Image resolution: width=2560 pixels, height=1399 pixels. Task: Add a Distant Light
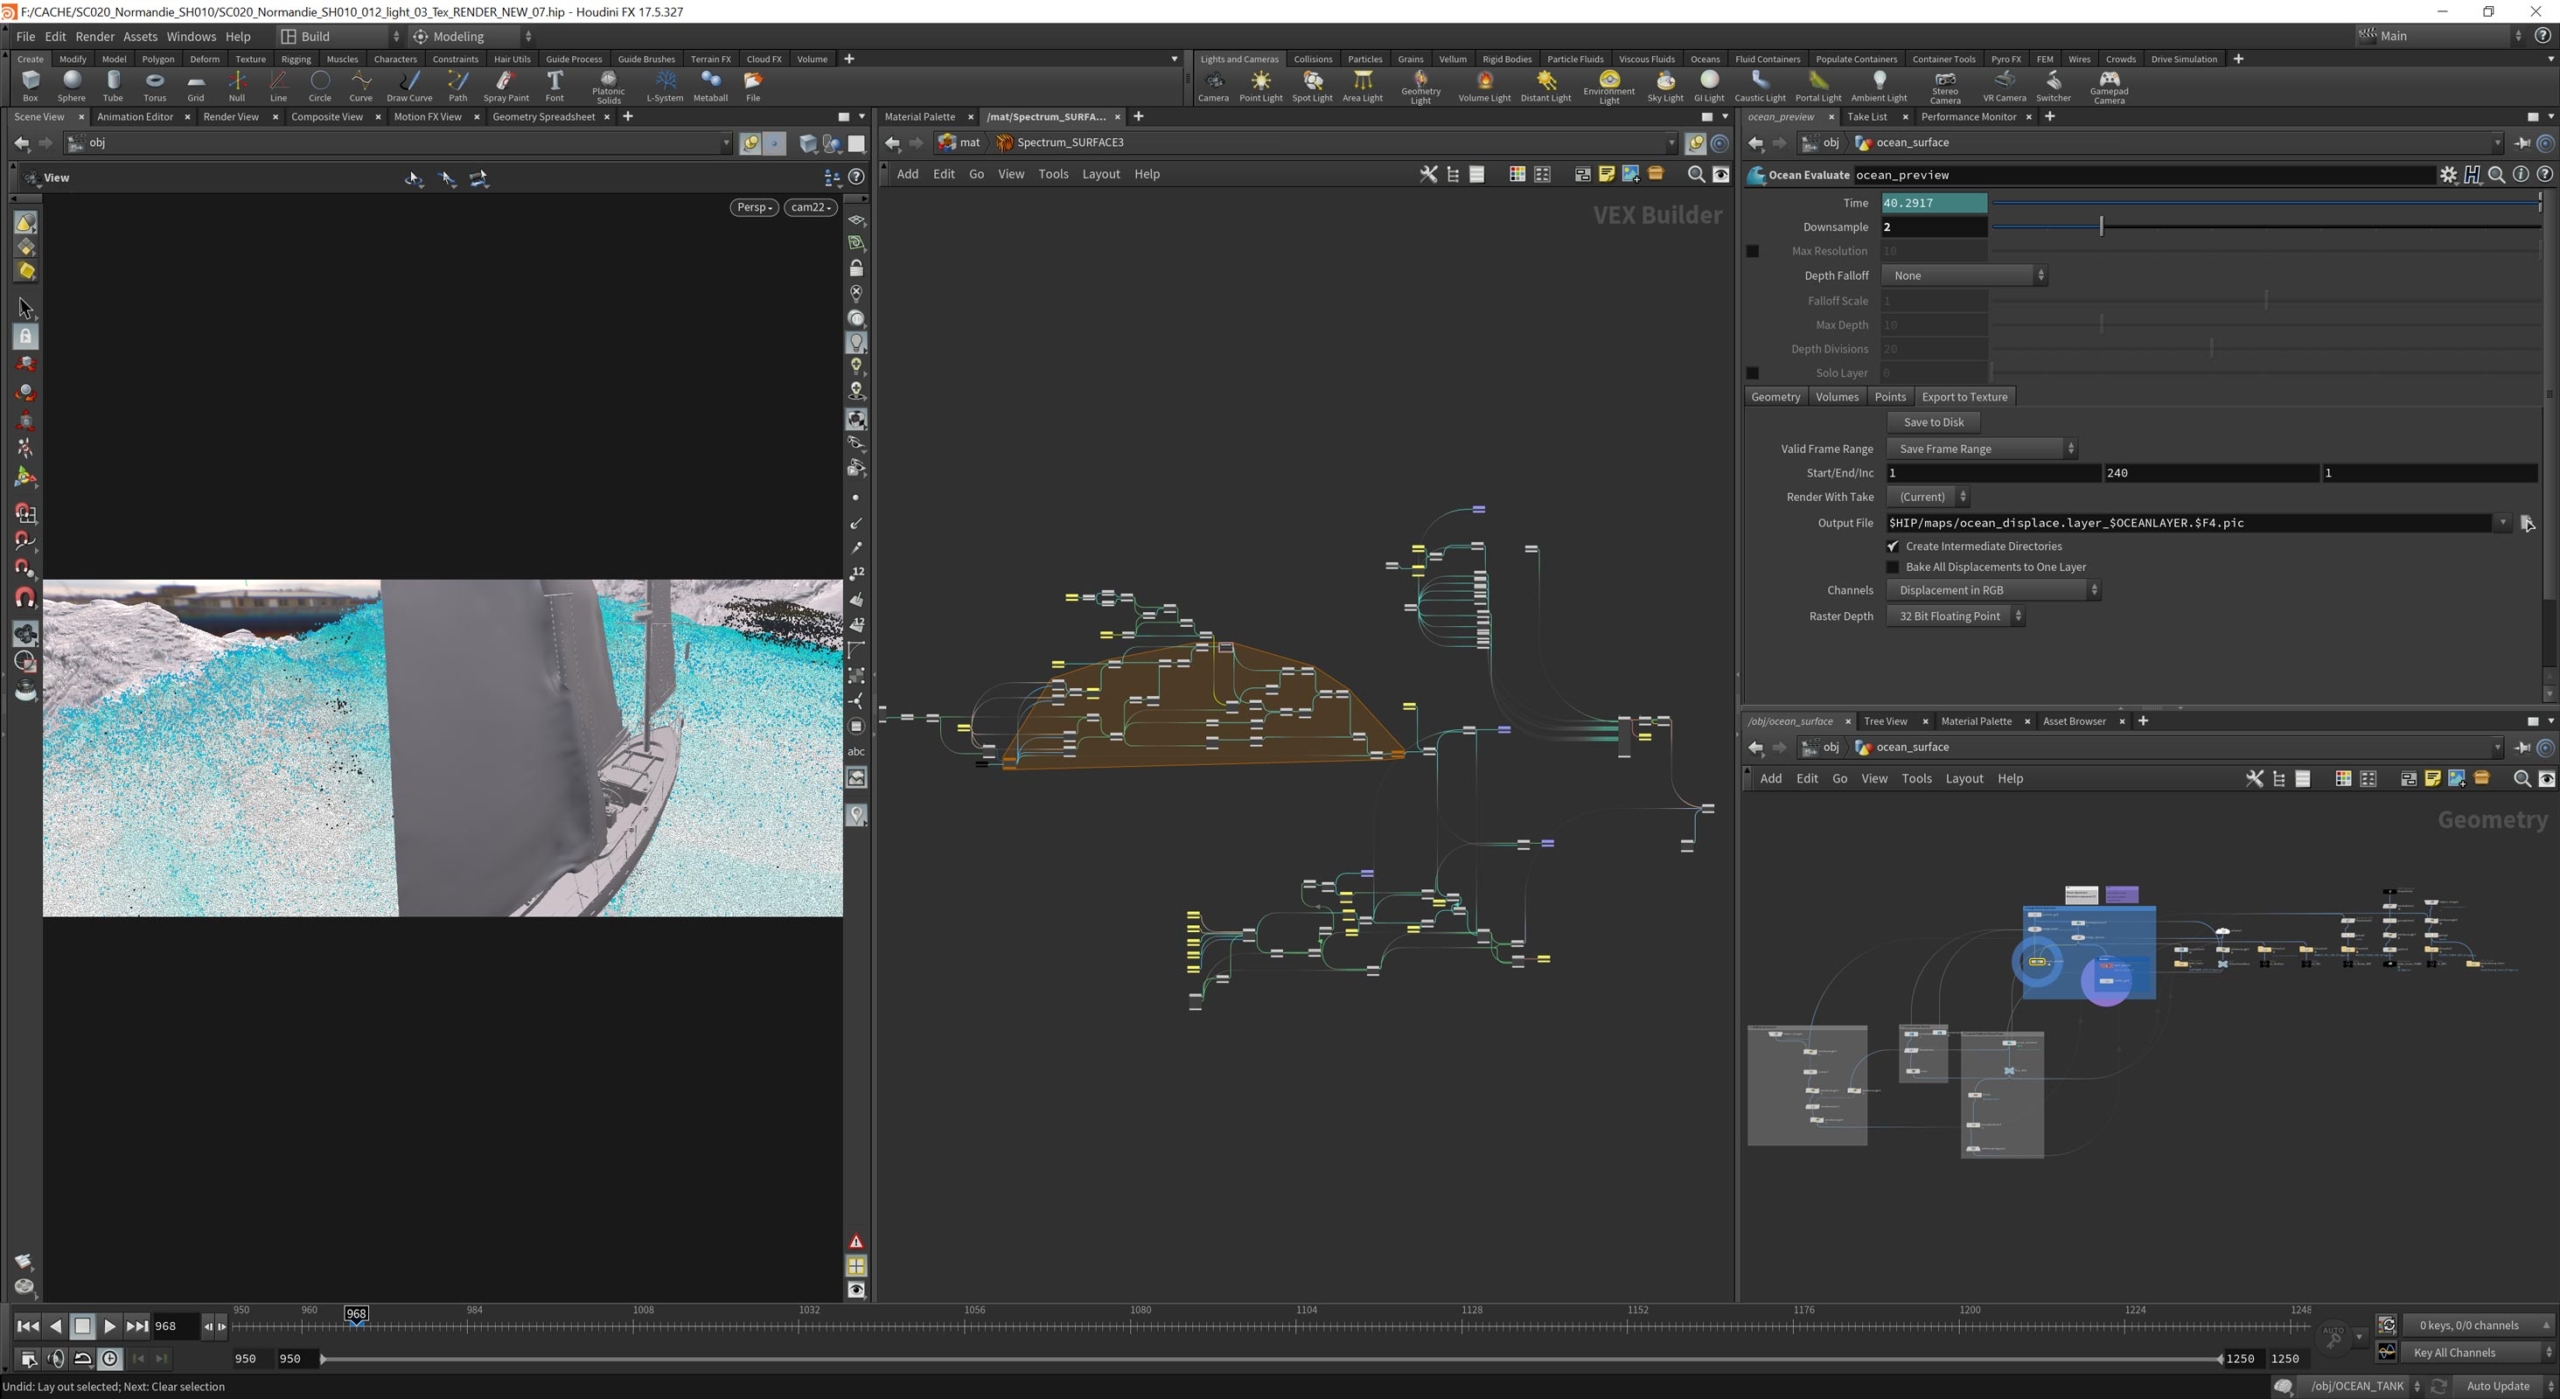[1546, 86]
